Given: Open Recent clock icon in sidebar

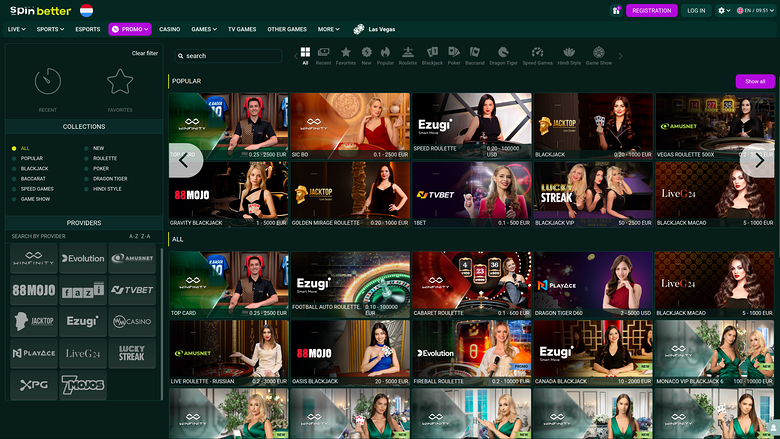Looking at the screenshot, I should pyautogui.click(x=48, y=81).
